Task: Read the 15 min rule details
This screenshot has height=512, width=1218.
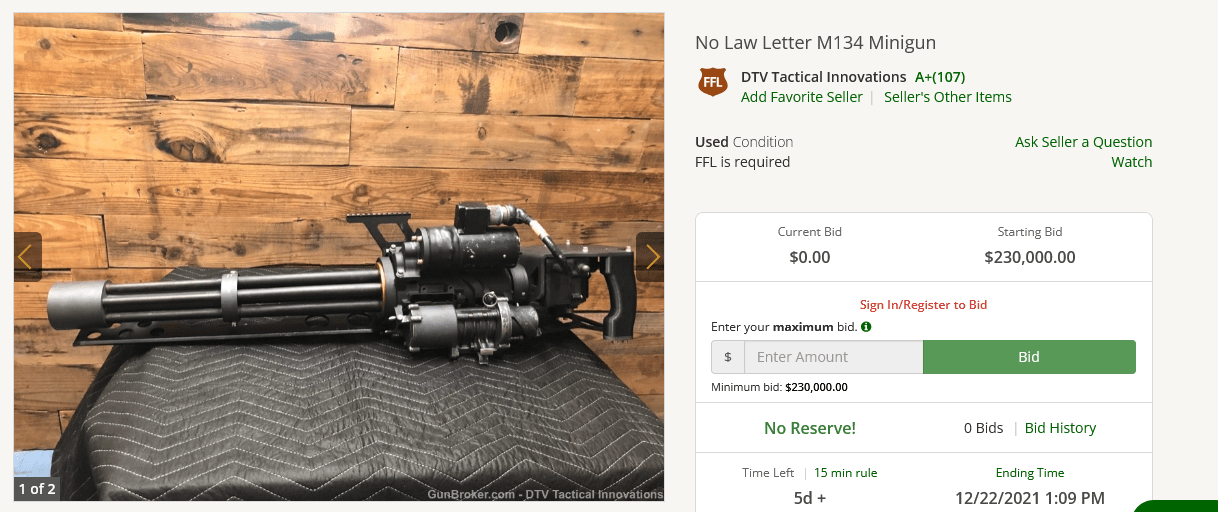Action: coord(845,473)
